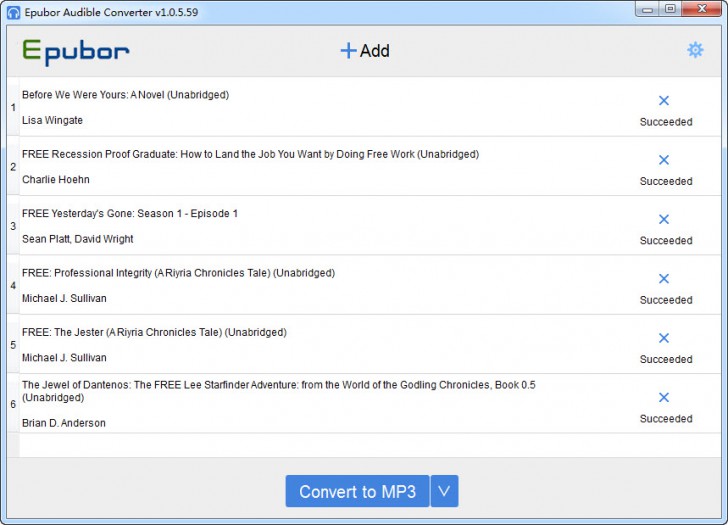Click row number 2 in the list
The height and width of the screenshot is (525, 728).
(13, 167)
